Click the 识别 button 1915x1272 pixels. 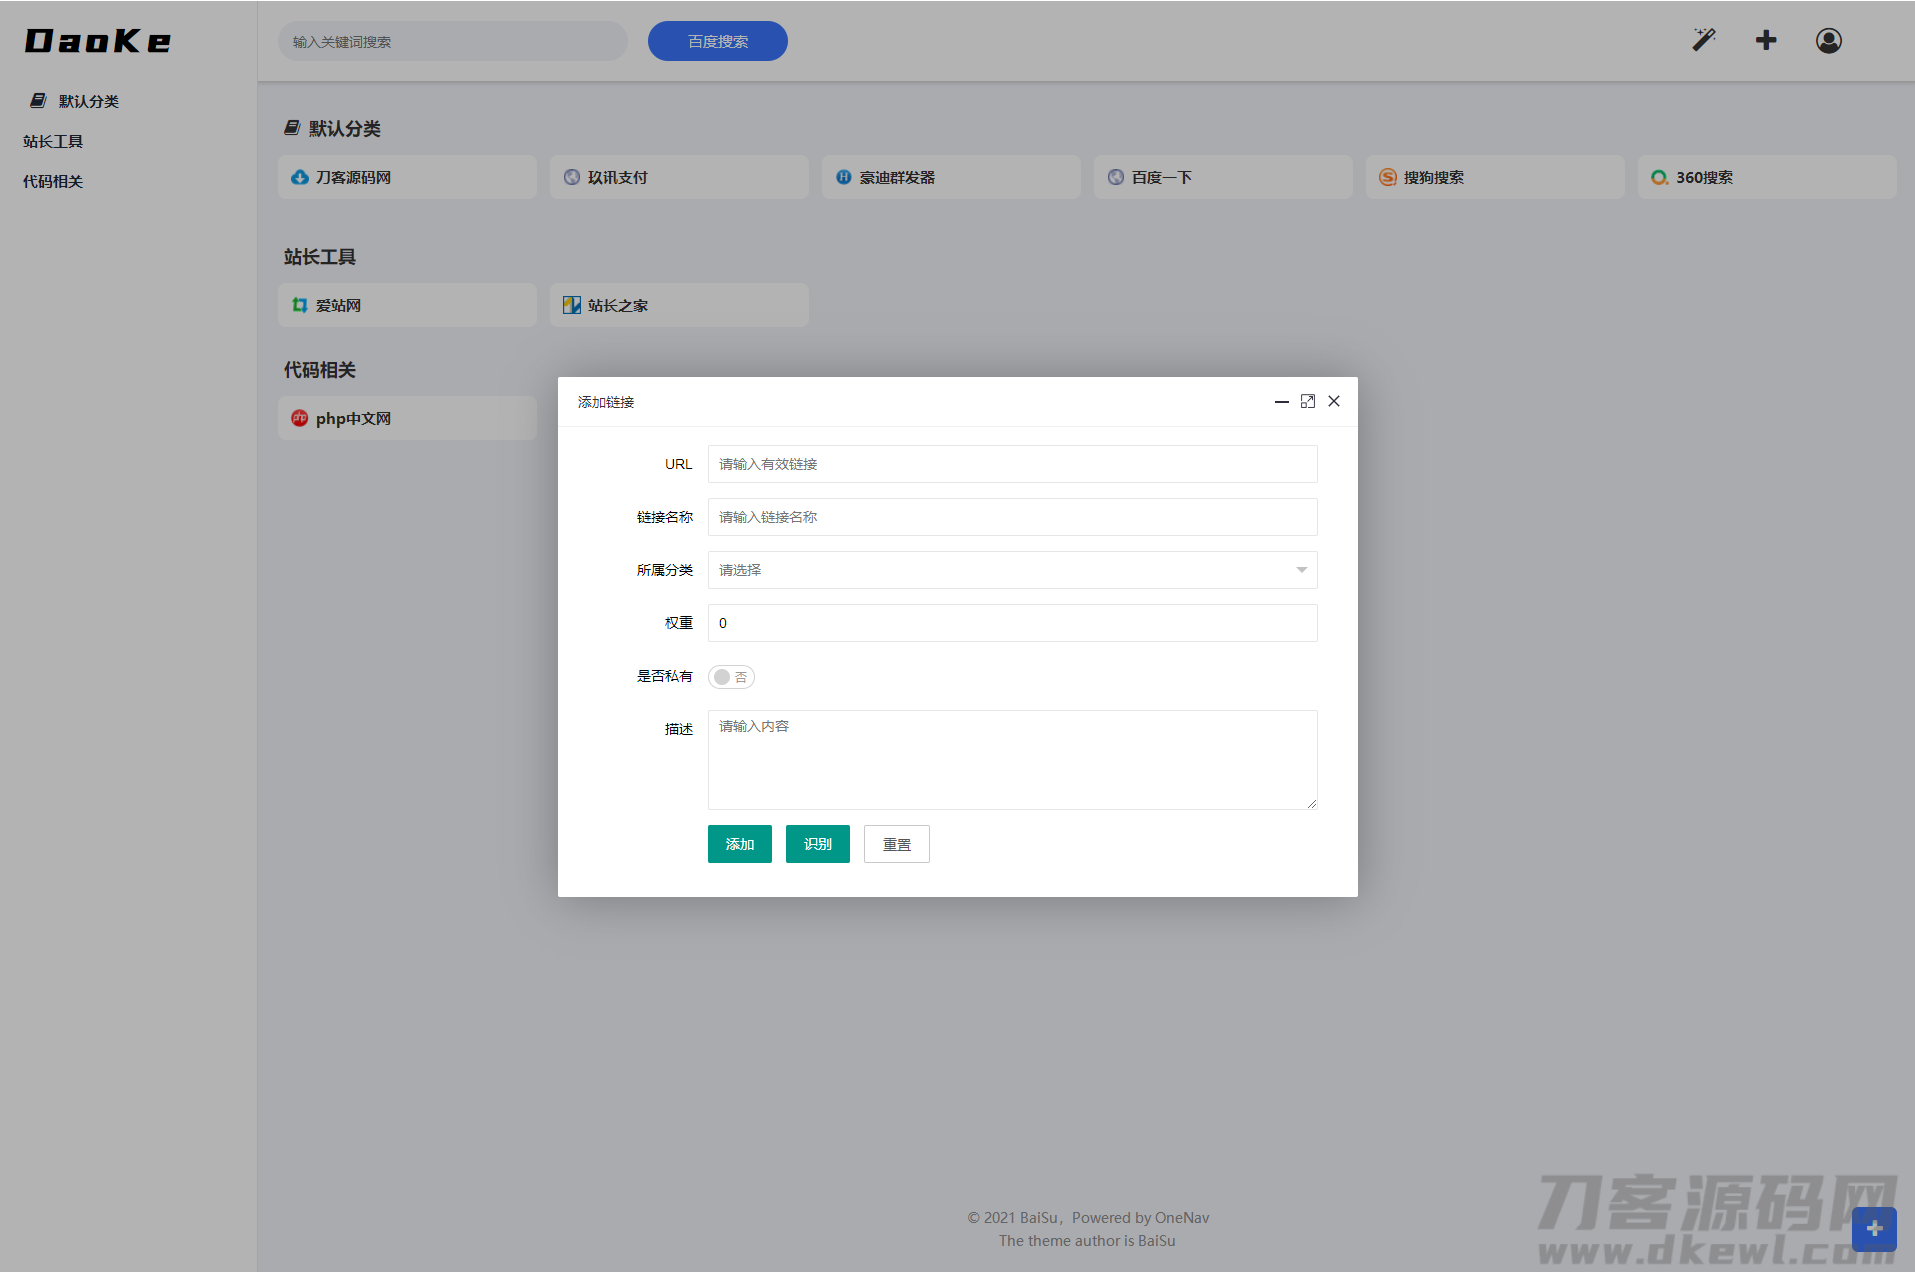817,844
